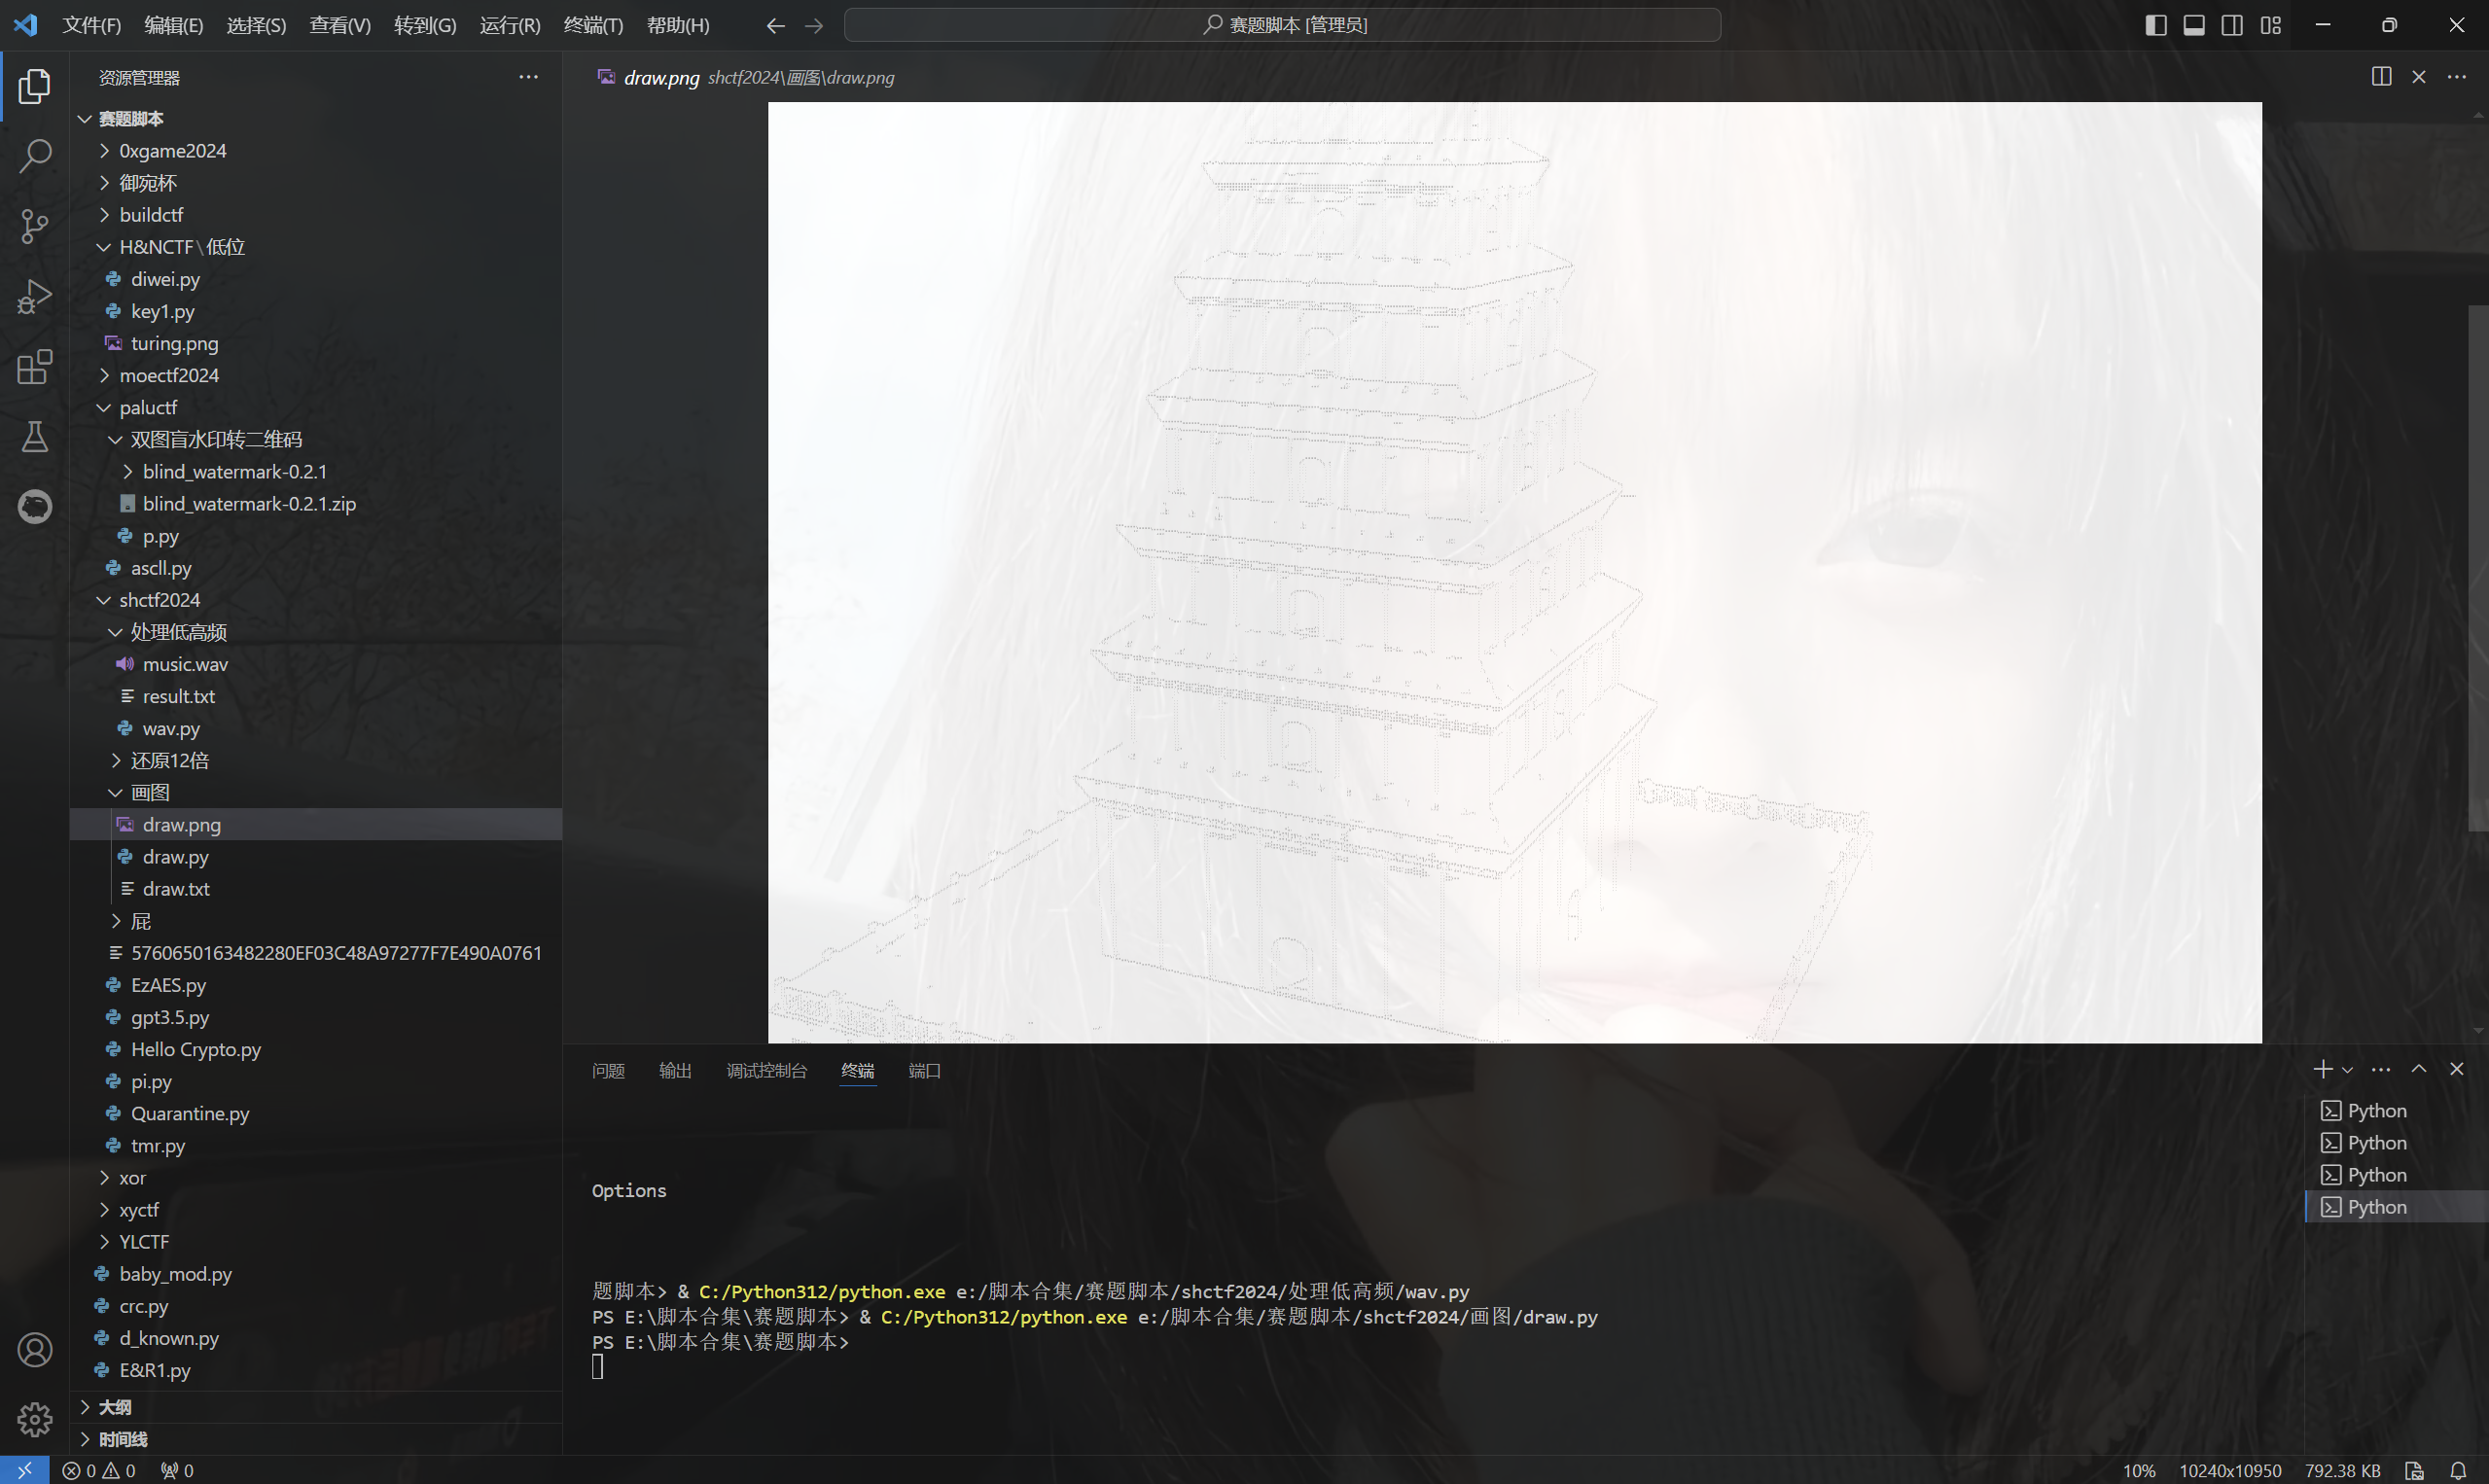Switch to the 输出 panel tab

pyautogui.click(x=675, y=1070)
